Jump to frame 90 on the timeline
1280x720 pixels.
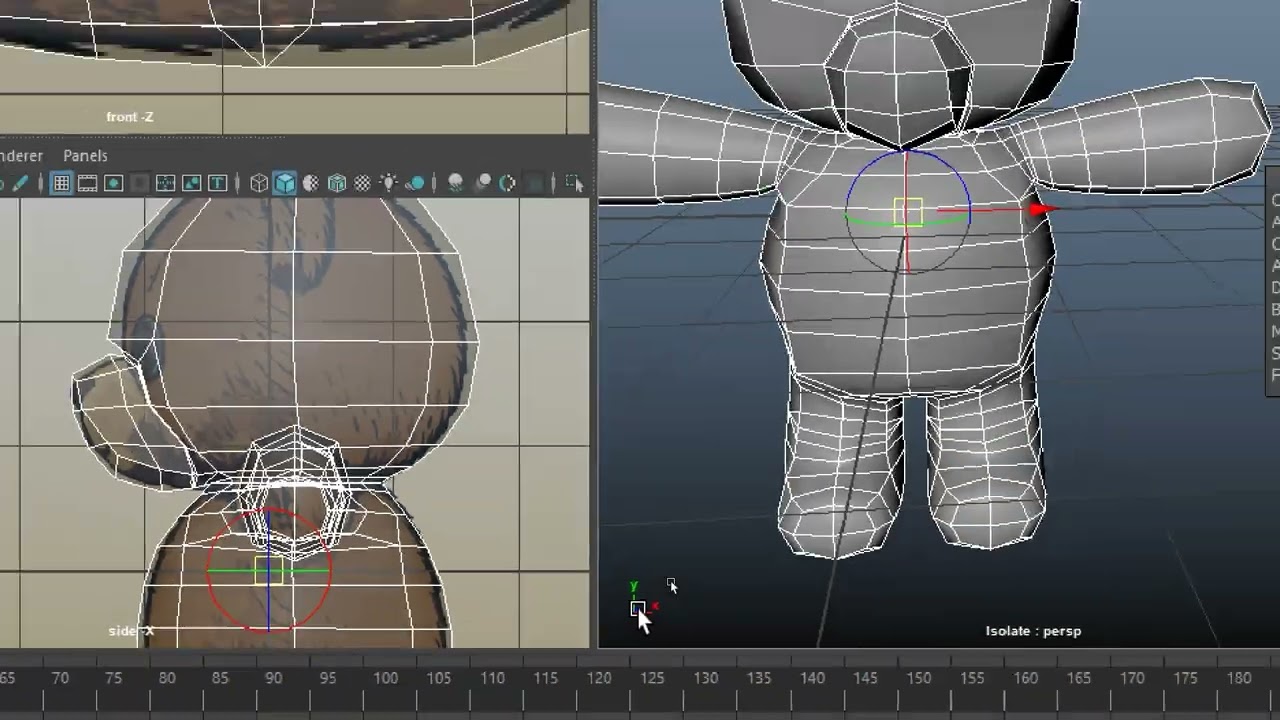click(x=273, y=678)
